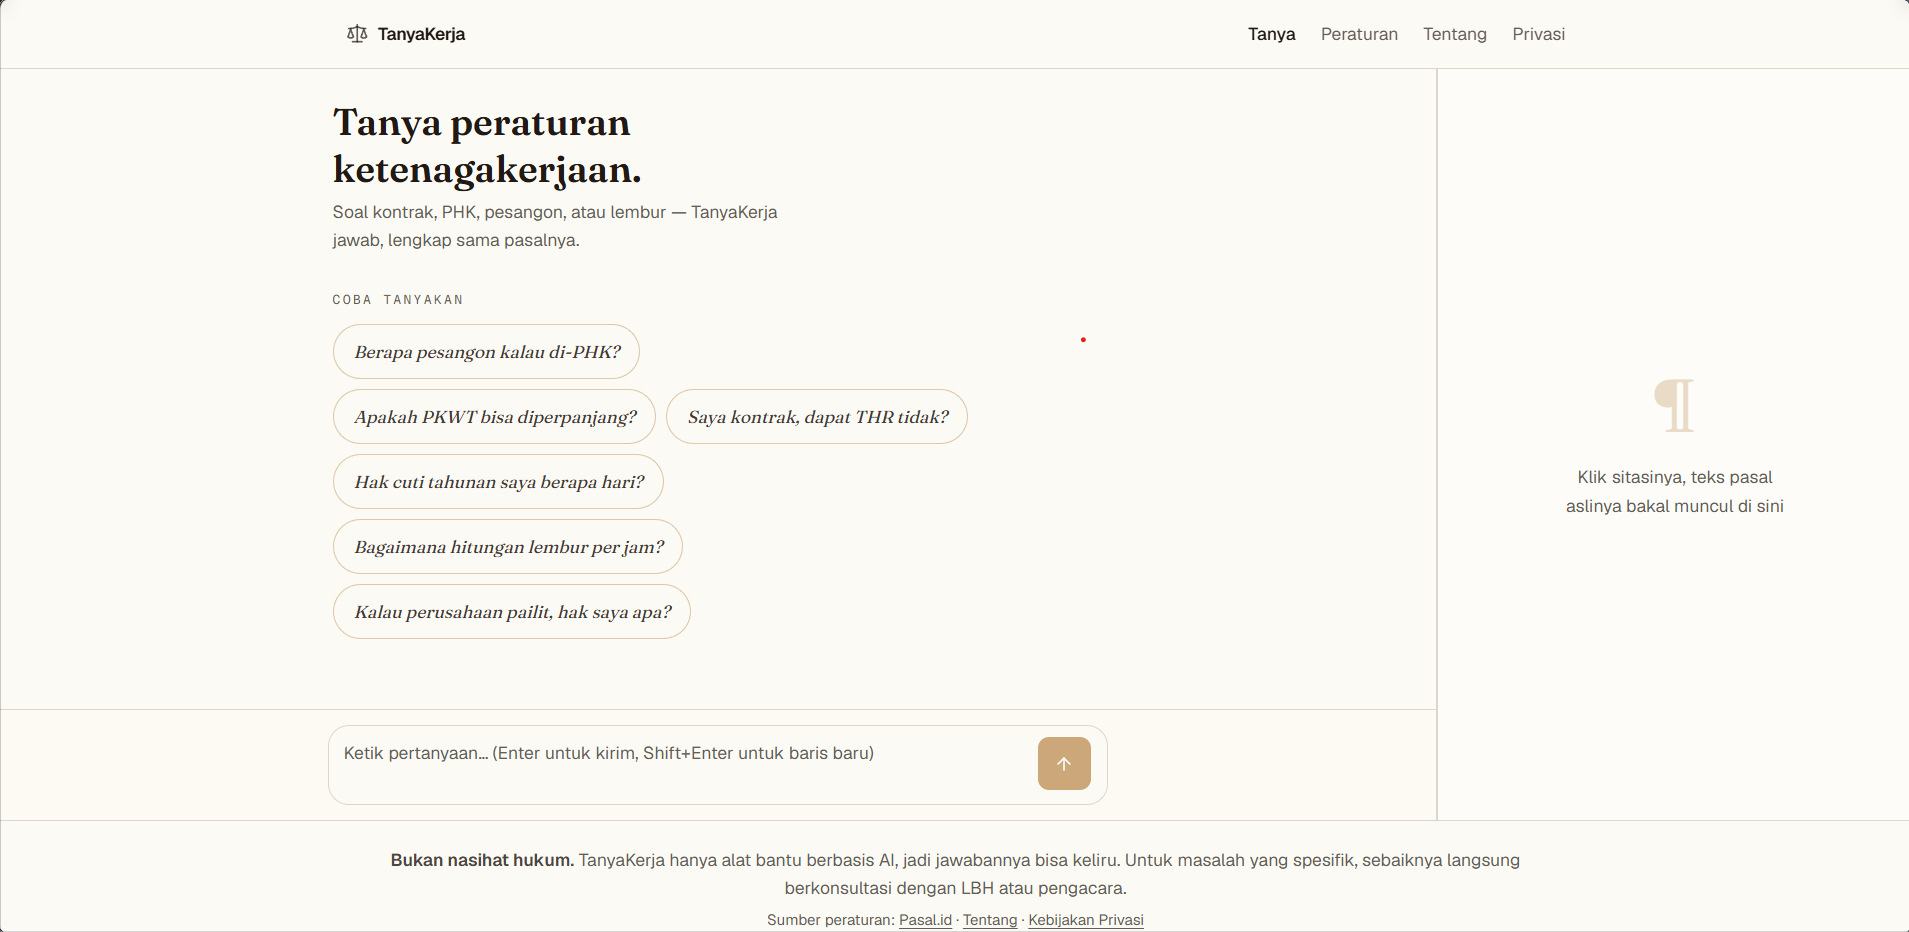Click the 'COBA TANYAKAN' label

(398, 300)
